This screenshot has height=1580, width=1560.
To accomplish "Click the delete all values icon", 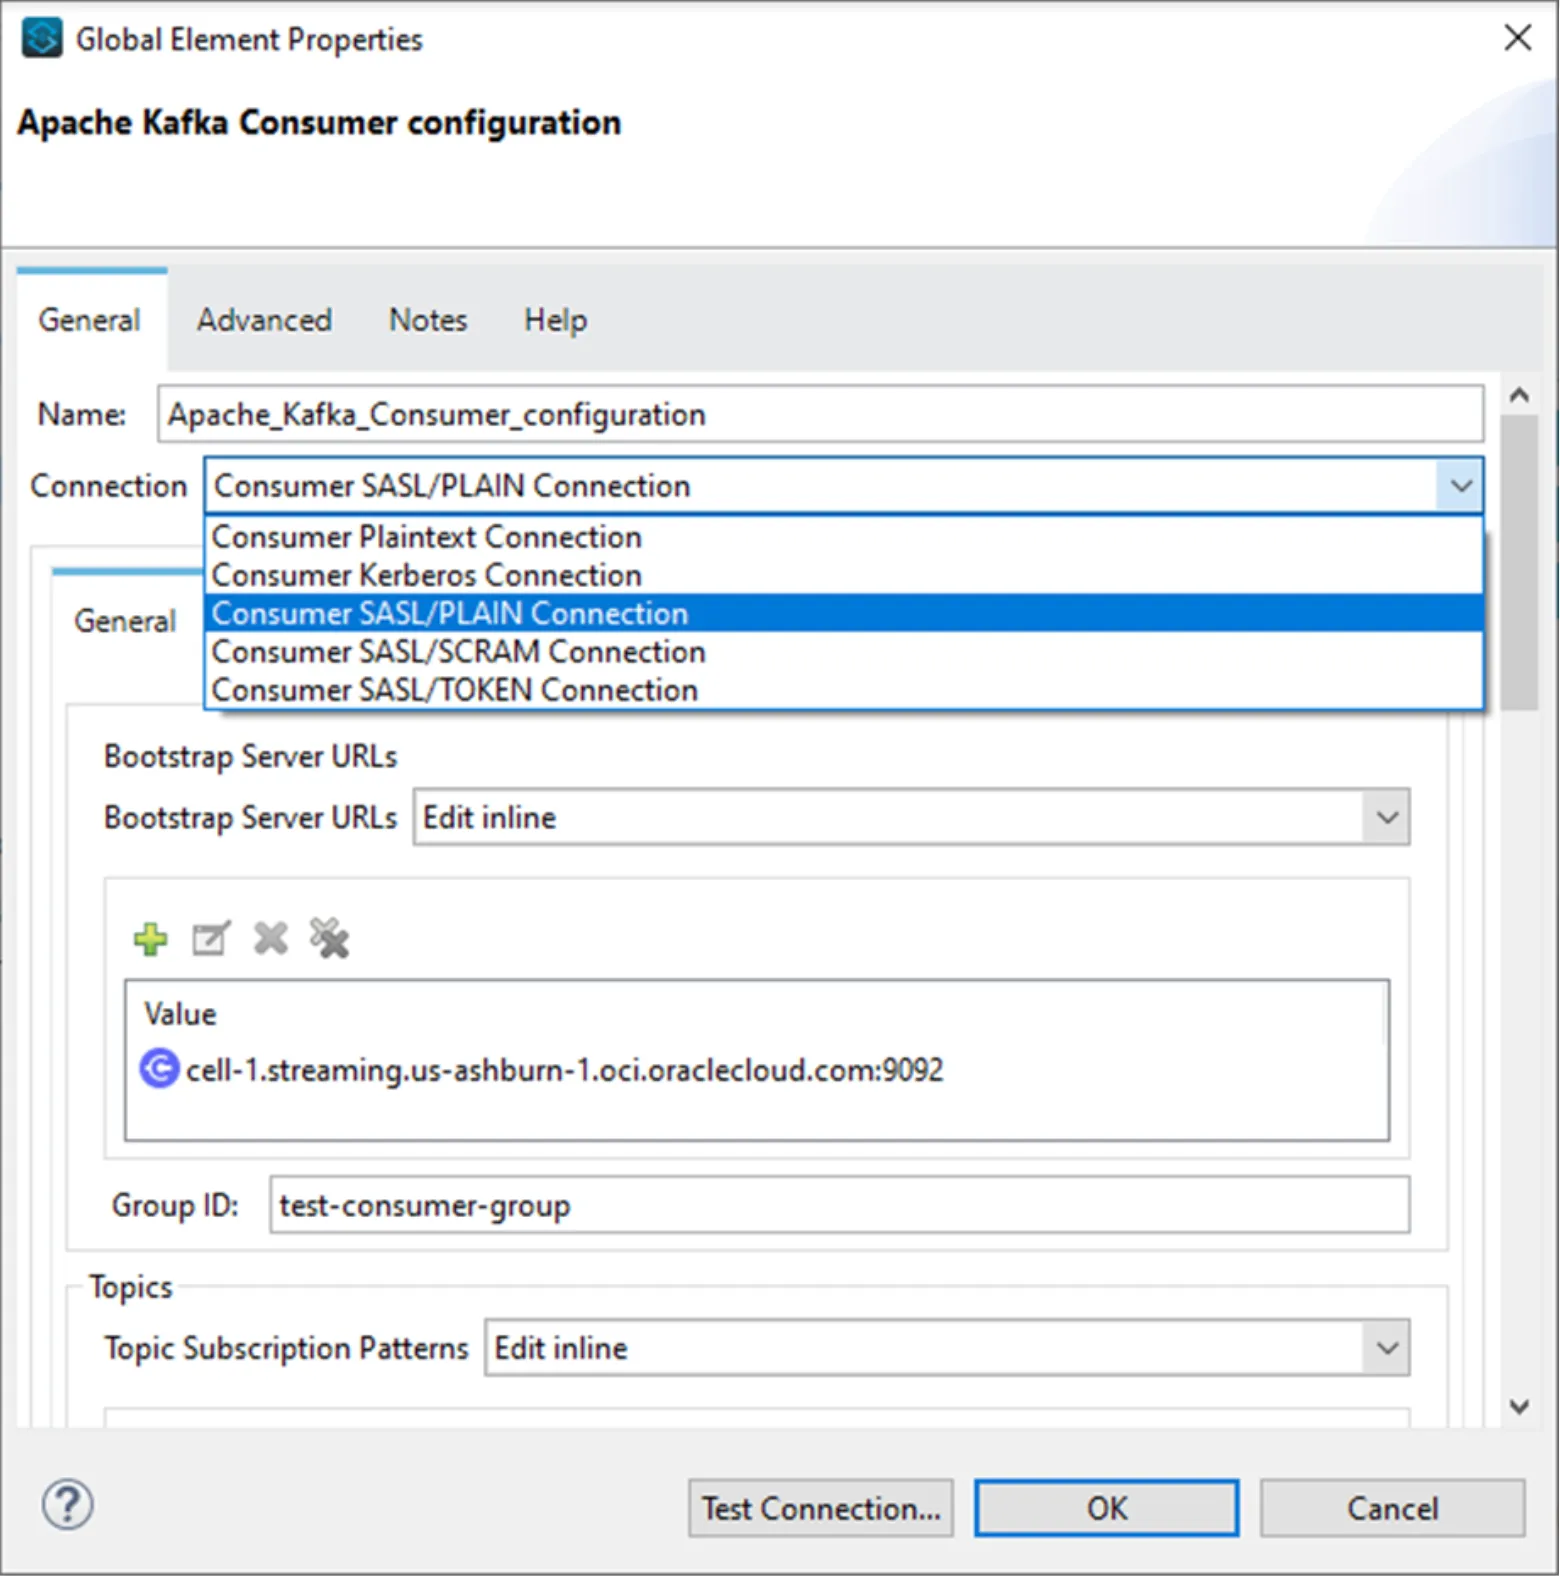I will pos(330,939).
